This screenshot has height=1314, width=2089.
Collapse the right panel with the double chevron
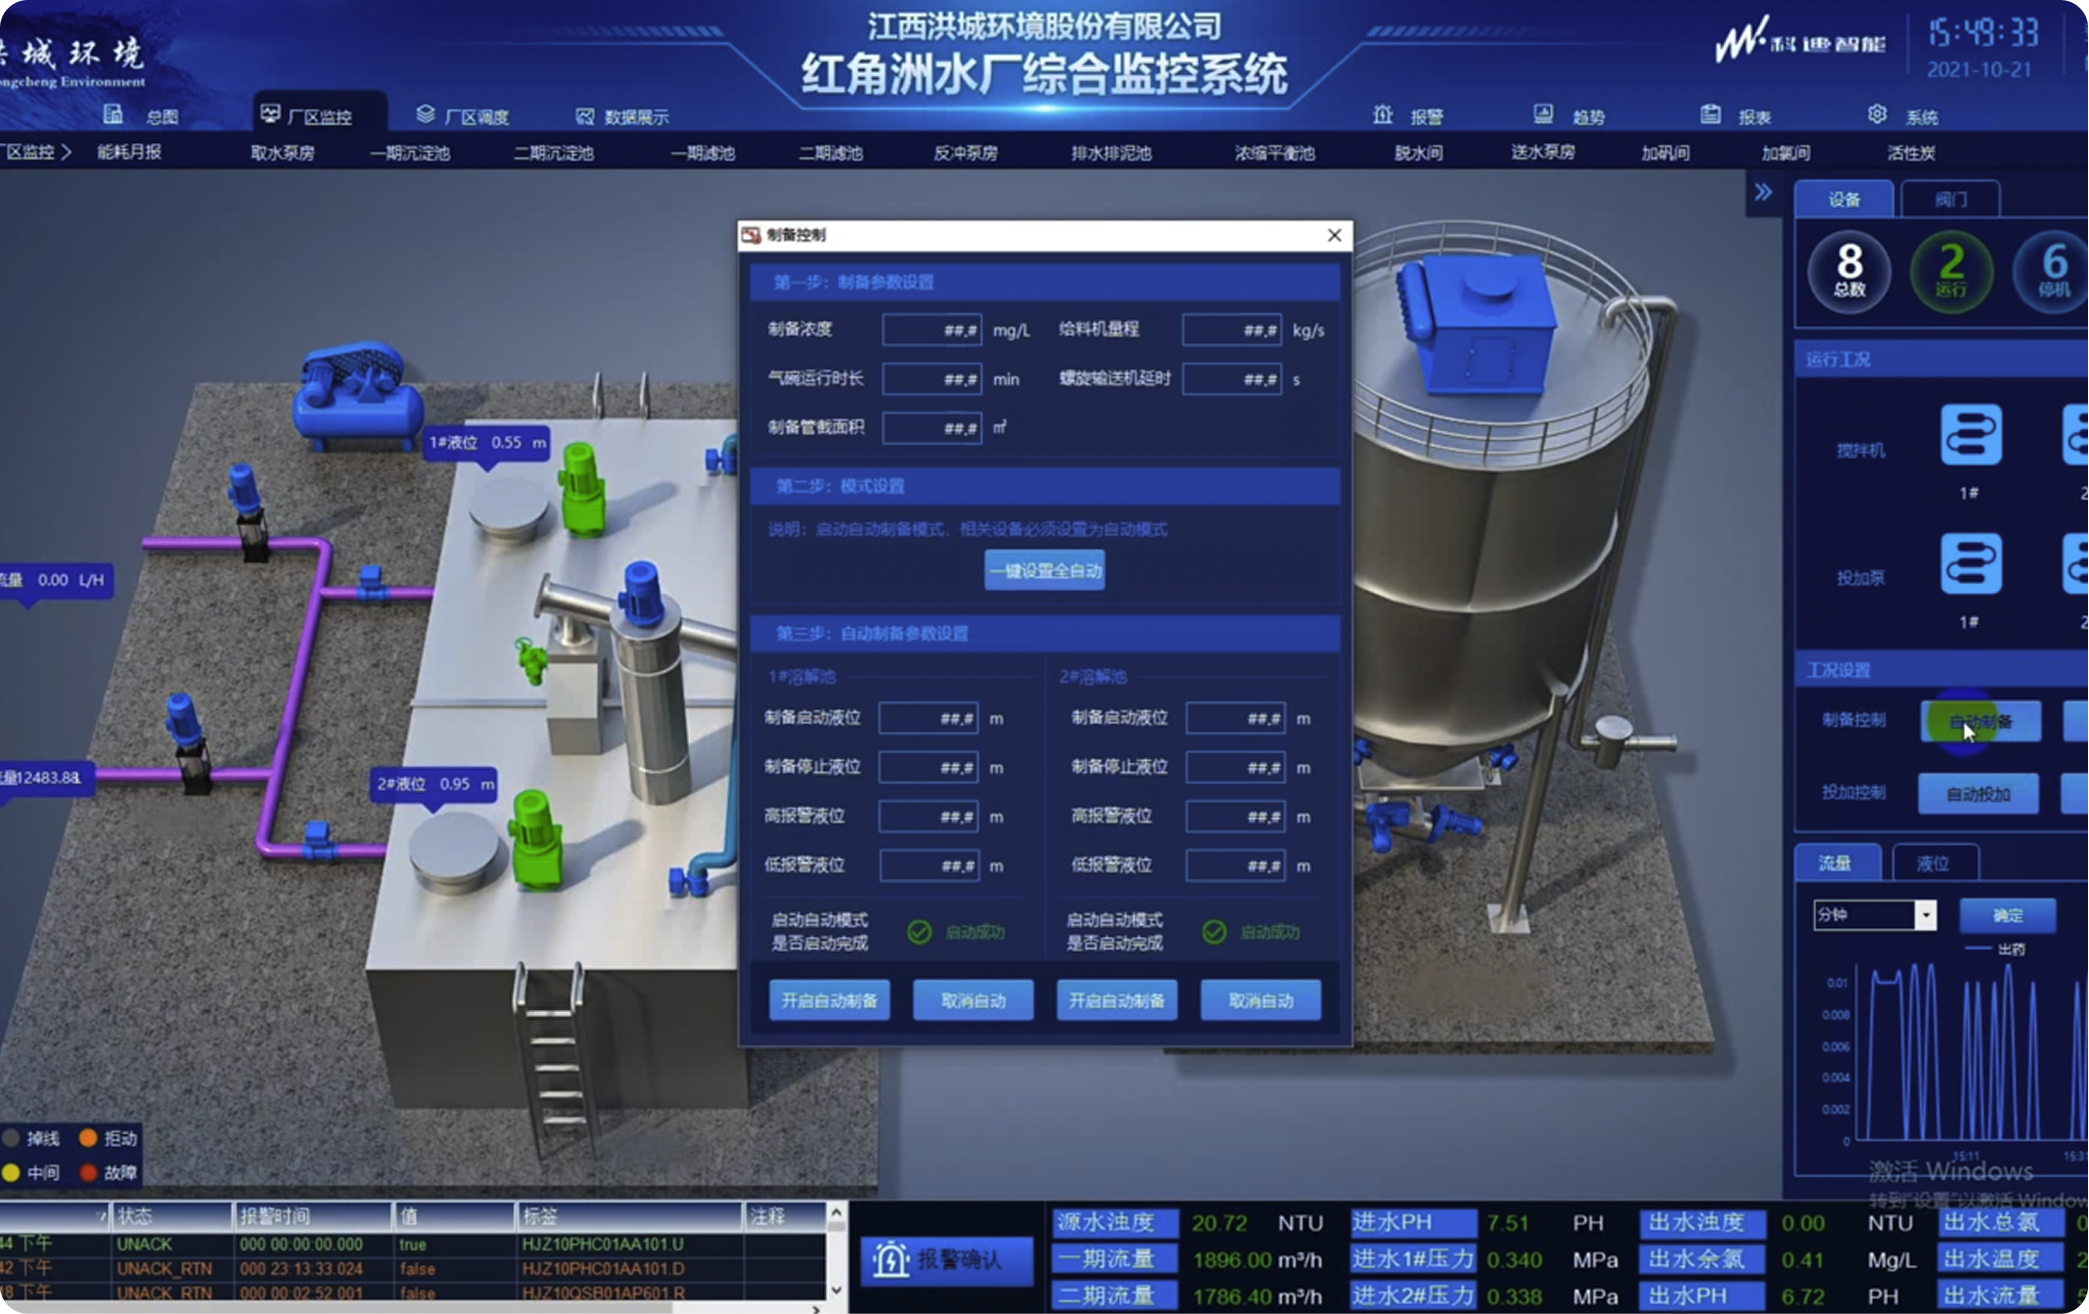tap(1763, 192)
